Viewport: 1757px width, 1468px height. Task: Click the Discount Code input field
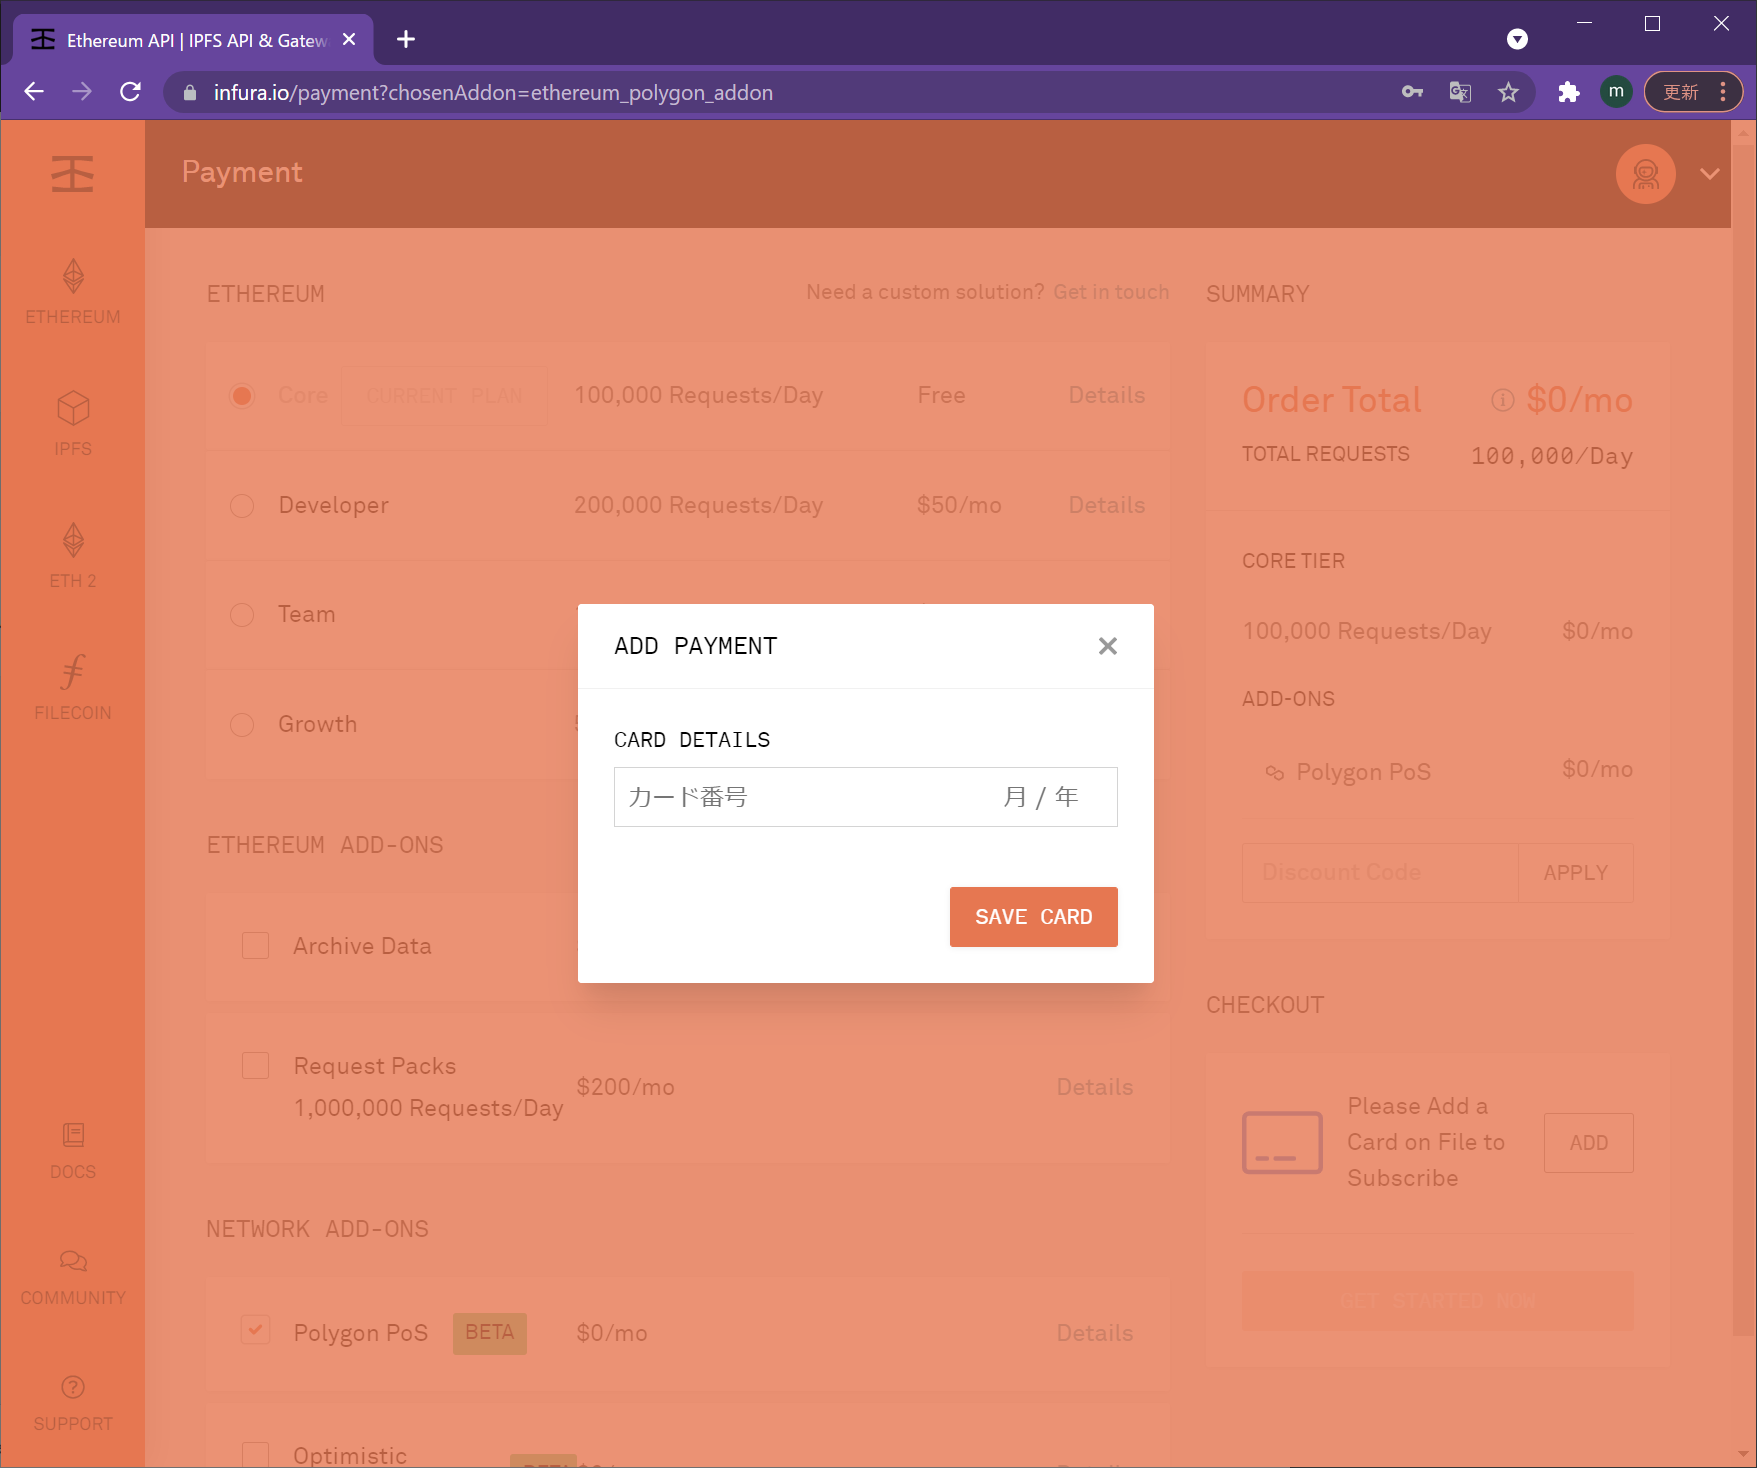tap(1380, 873)
